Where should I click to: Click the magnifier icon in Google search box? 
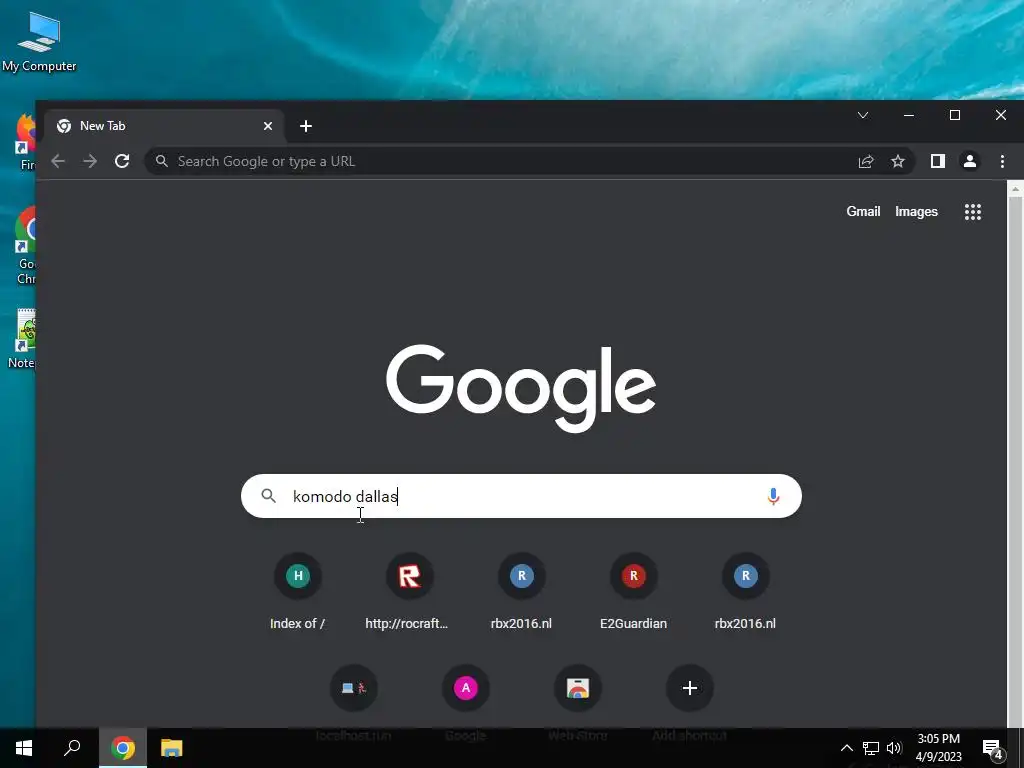268,496
